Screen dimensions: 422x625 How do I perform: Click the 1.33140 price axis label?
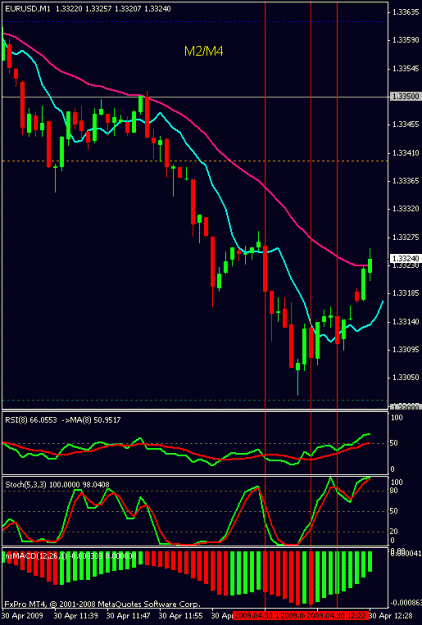coord(405,321)
